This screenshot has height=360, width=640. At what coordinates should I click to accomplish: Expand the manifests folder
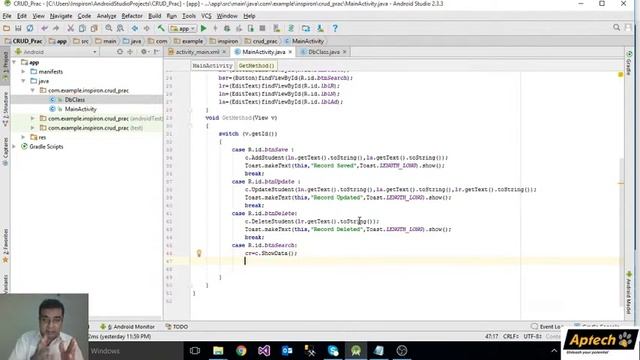coord(23,72)
